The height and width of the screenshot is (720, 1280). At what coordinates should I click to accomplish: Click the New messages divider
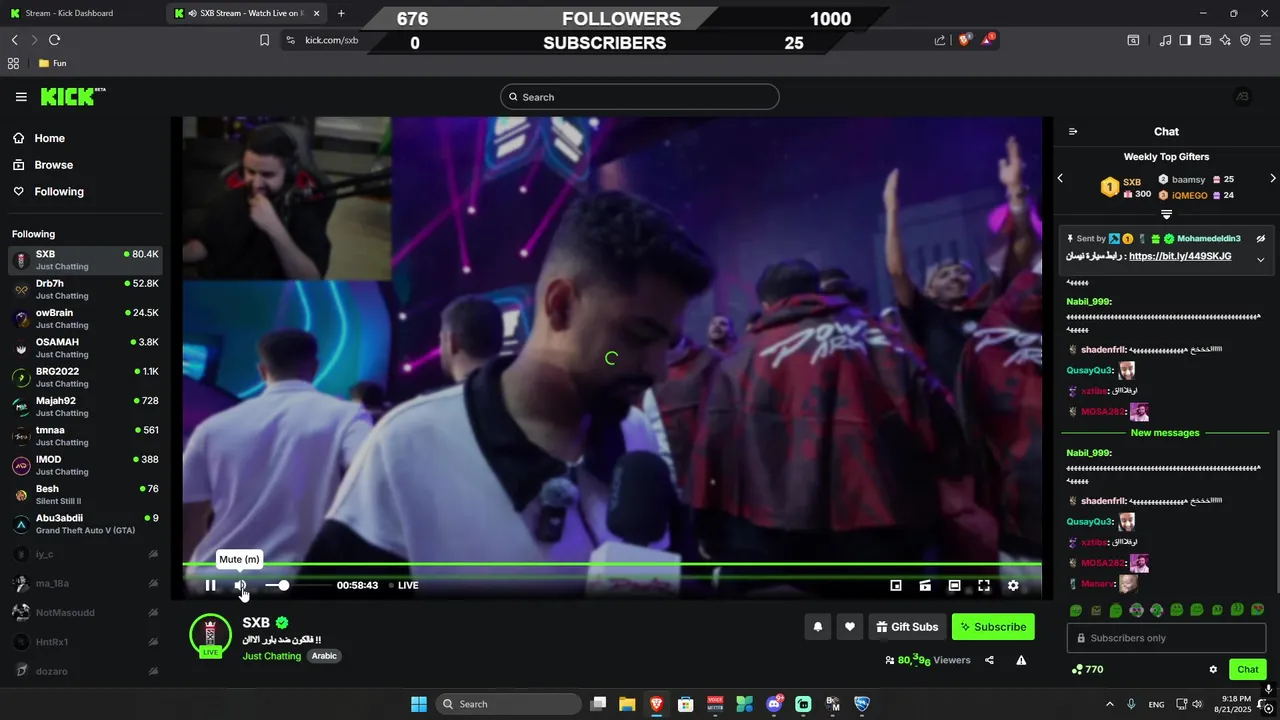click(x=1165, y=433)
